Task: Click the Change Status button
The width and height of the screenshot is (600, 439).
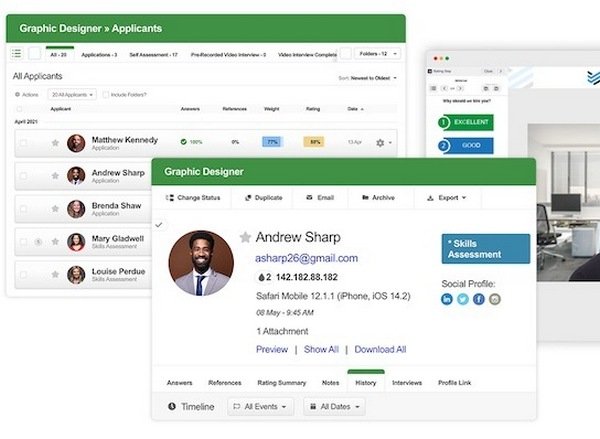Action: click(x=192, y=198)
